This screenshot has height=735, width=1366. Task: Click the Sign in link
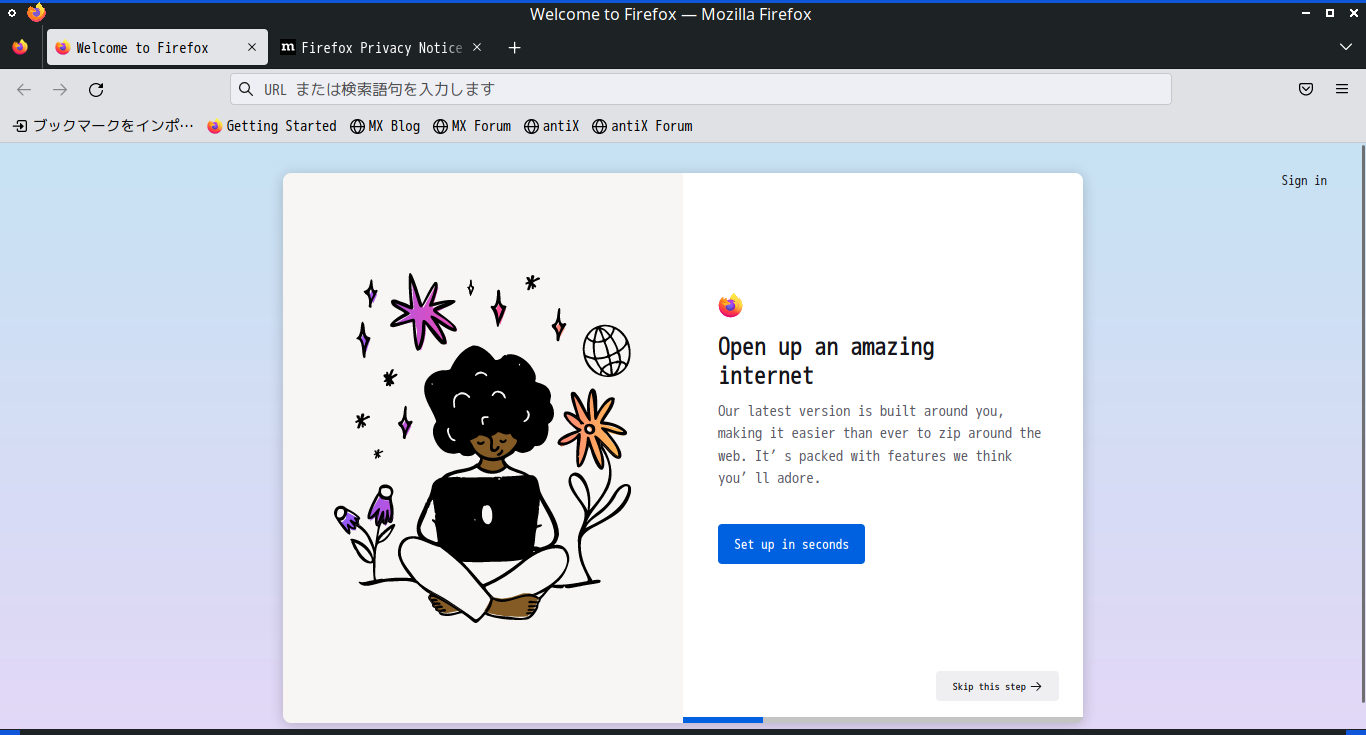[1304, 181]
